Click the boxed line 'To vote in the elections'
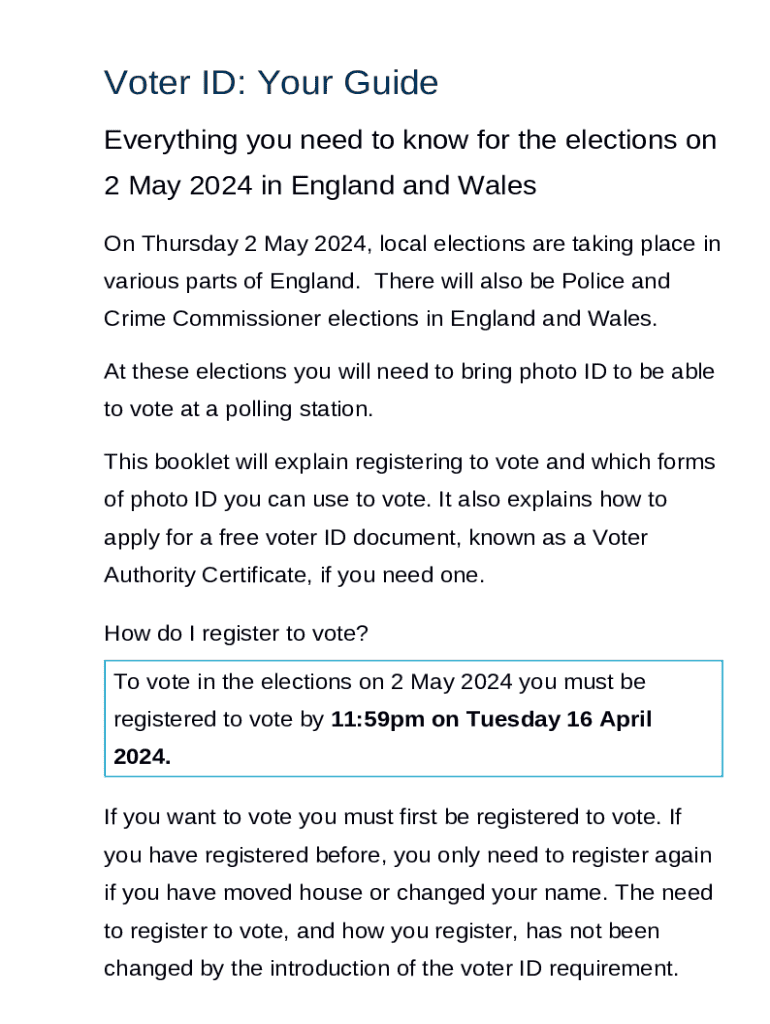The image size is (770, 1024). coord(380,682)
